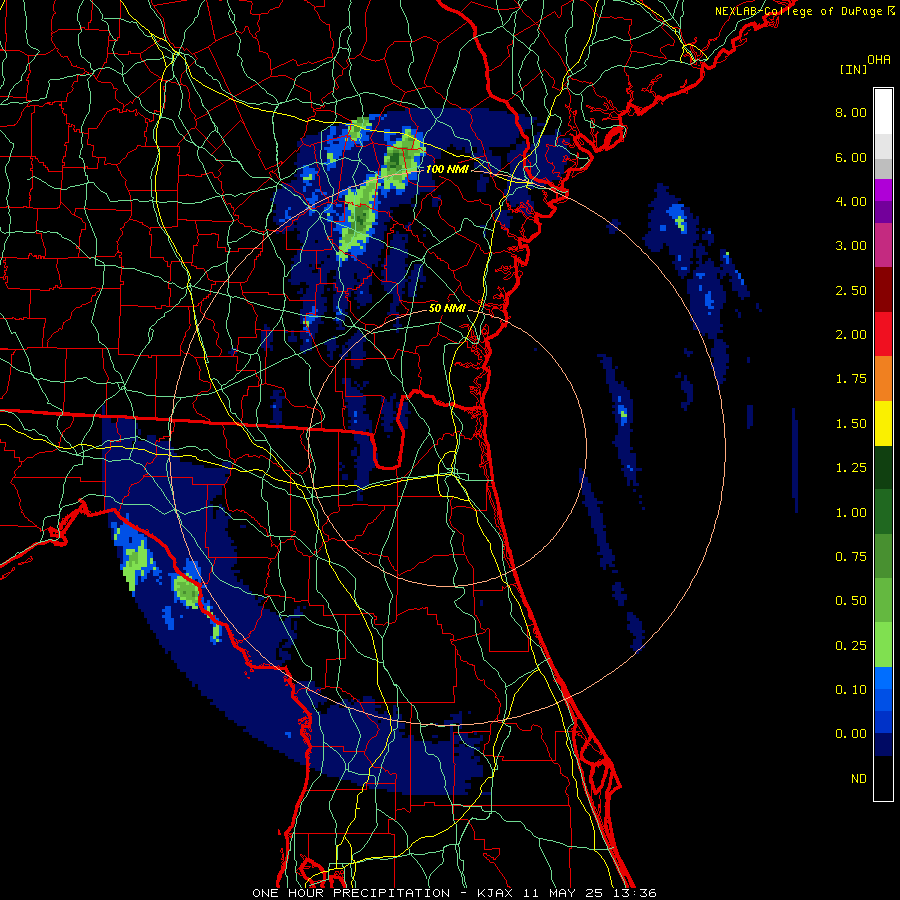Click the 100 NMI range ring label
This screenshot has height=900, width=900.
click(447, 169)
